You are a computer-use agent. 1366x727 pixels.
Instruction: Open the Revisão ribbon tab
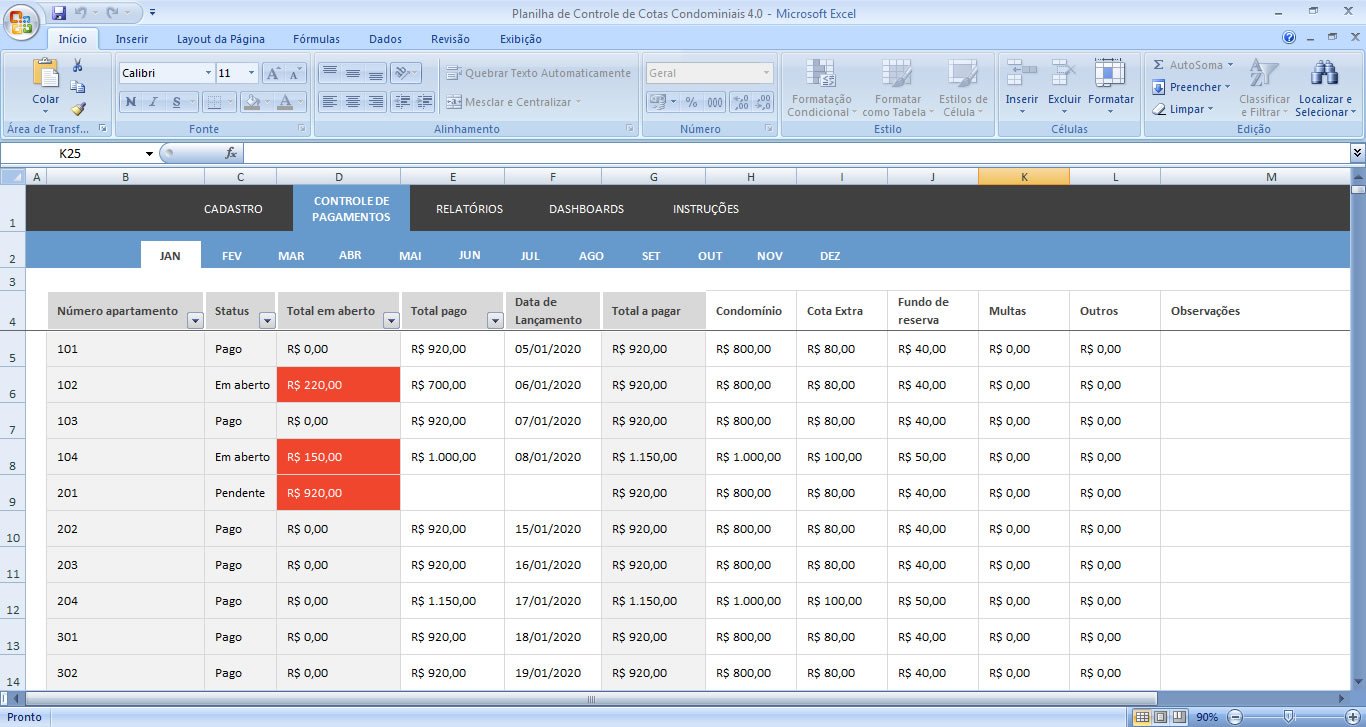(450, 39)
